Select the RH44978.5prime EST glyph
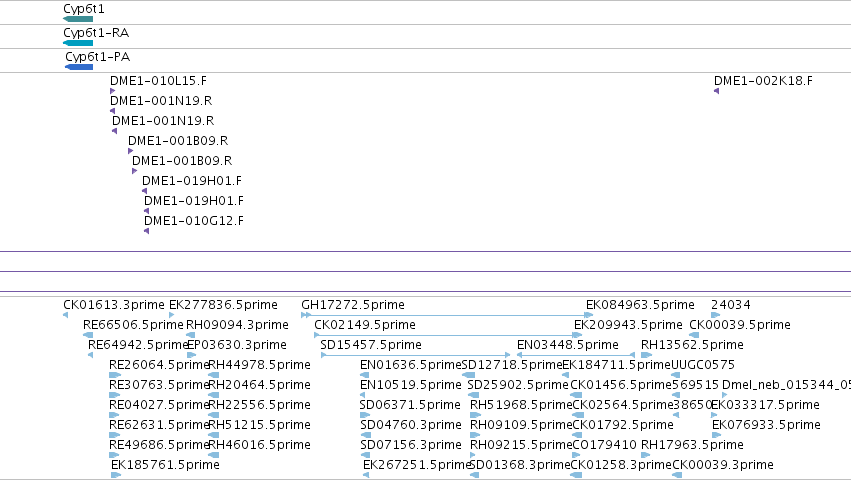851x480 pixels. click(x=213, y=375)
